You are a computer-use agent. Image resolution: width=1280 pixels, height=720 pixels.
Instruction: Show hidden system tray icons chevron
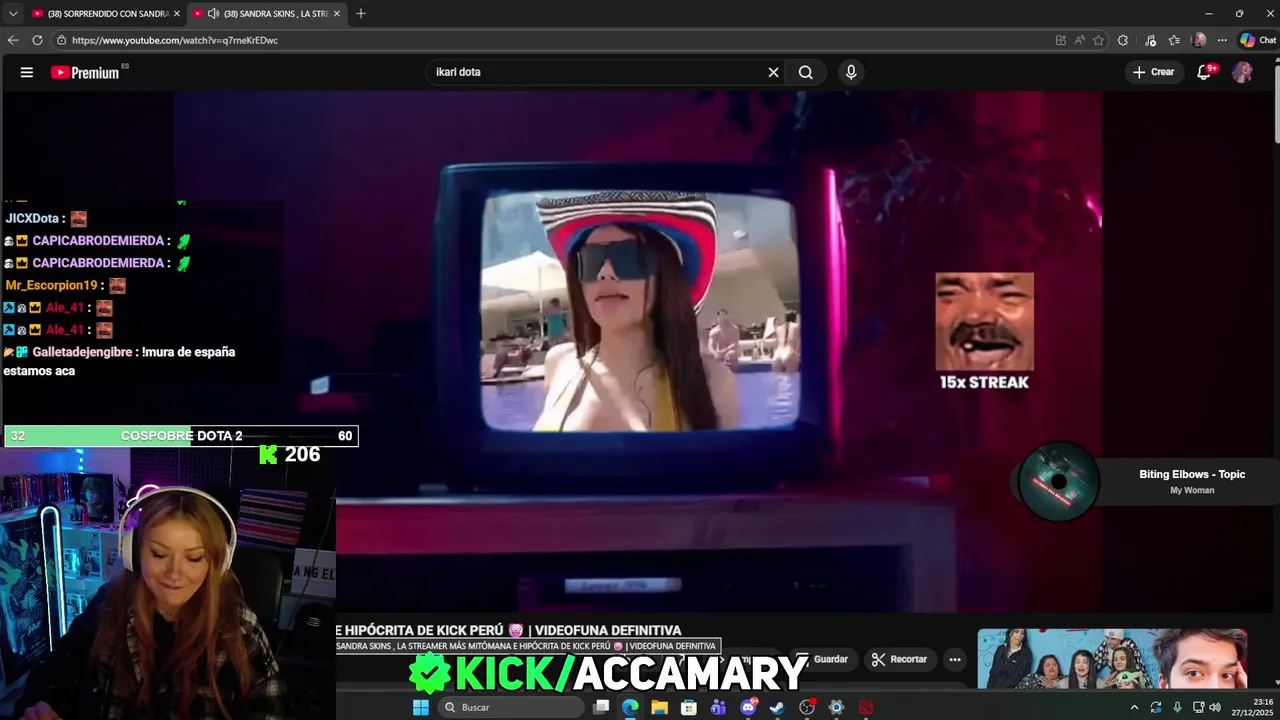pyautogui.click(x=1134, y=707)
